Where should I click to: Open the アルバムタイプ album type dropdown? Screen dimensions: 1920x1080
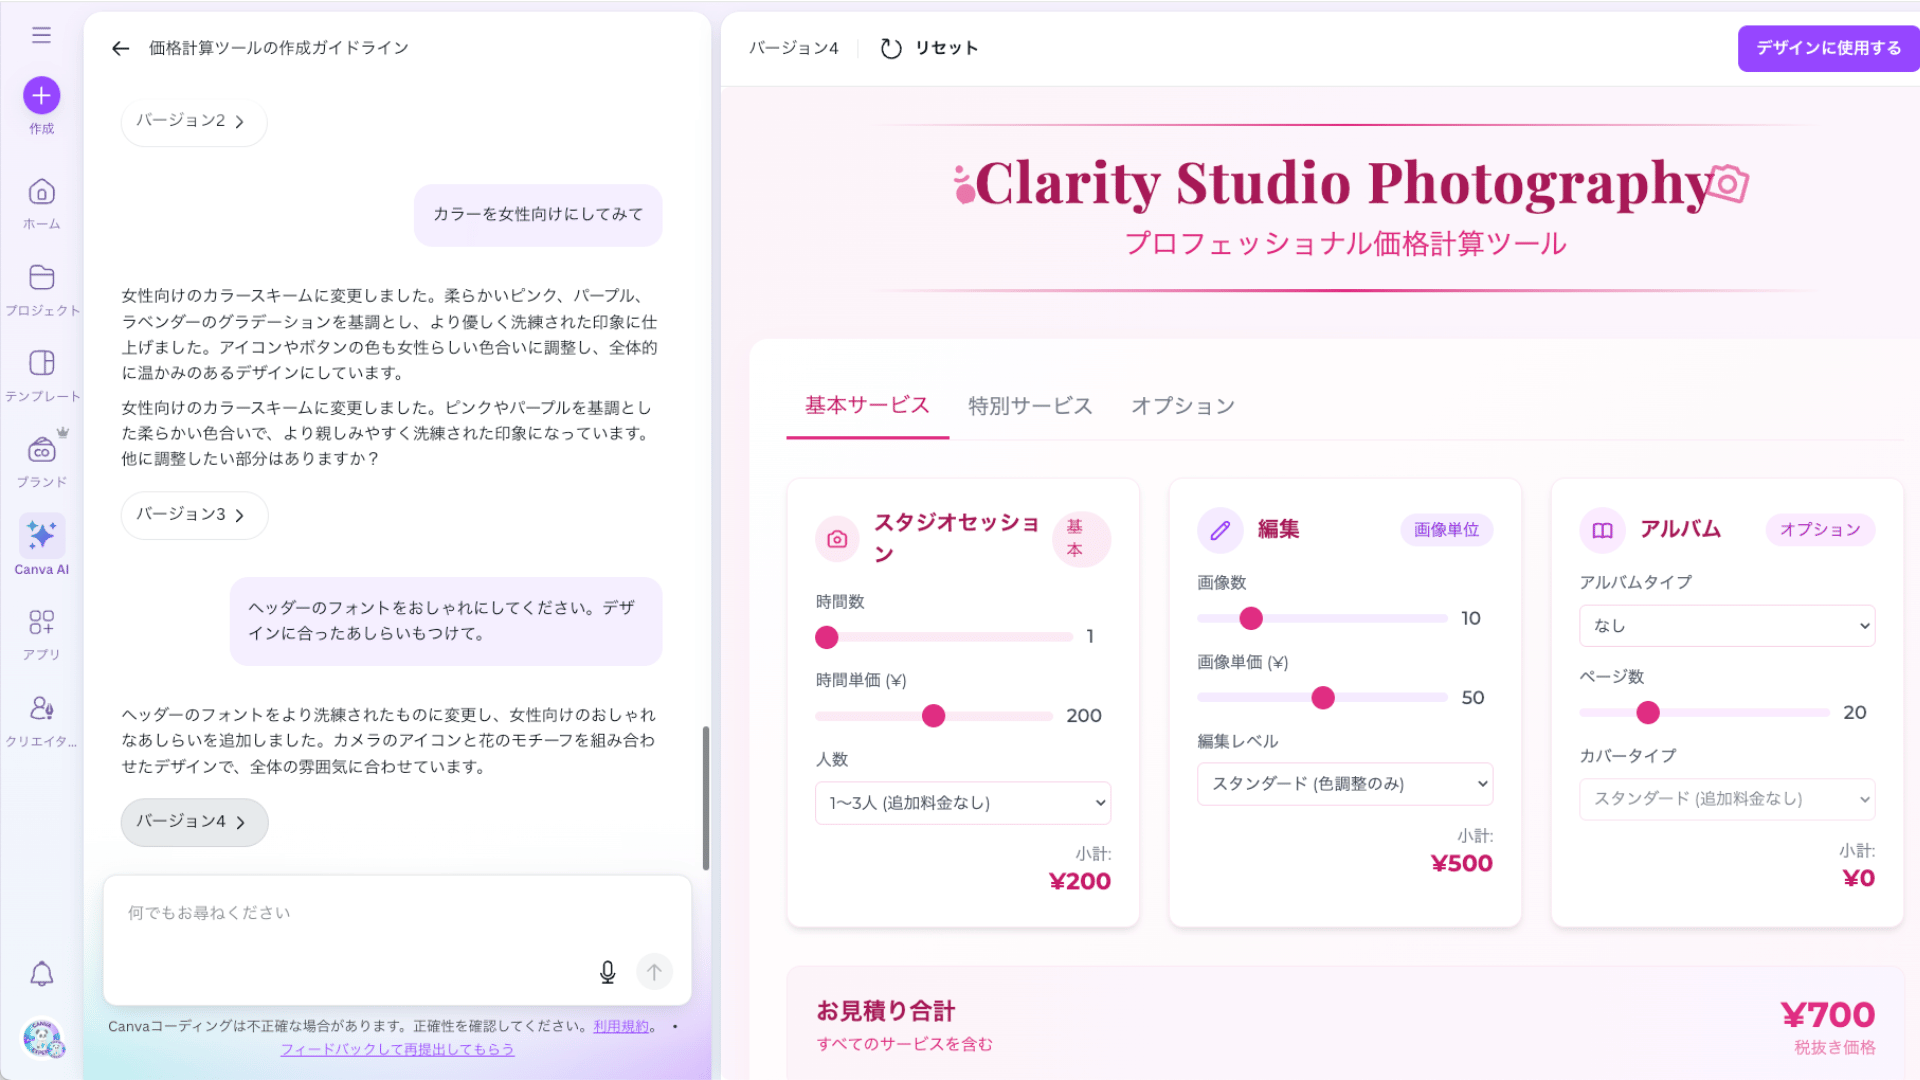click(1726, 626)
